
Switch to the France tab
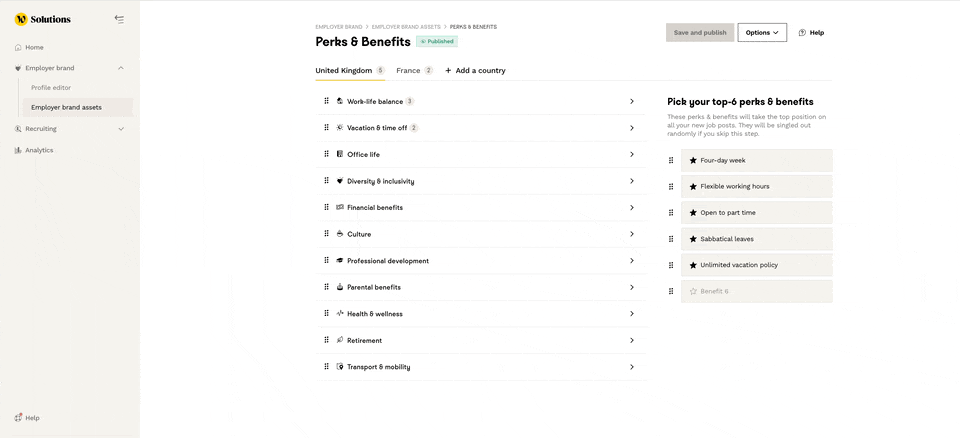coord(408,71)
